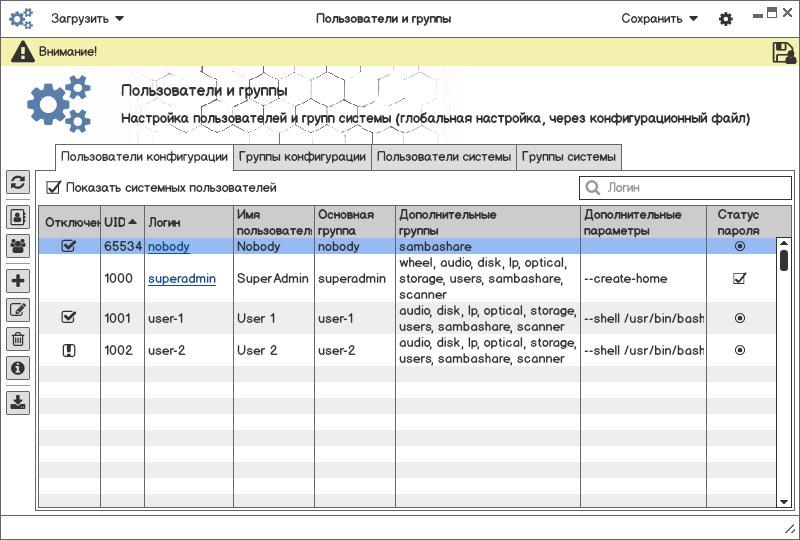This screenshot has width=800, height=540.
Task: Switch to the "Группы конфигурации" tab
Action: click(x=302, y=157)
